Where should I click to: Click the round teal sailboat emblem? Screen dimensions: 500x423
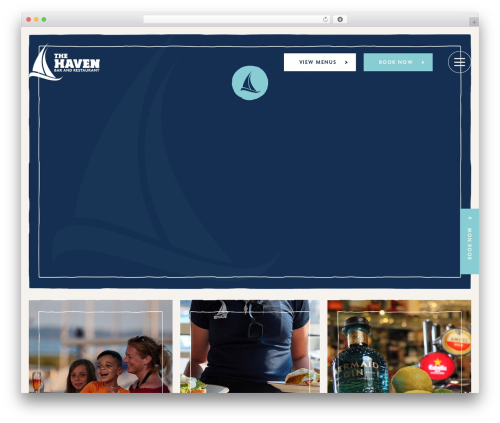(x=250, y=83)
